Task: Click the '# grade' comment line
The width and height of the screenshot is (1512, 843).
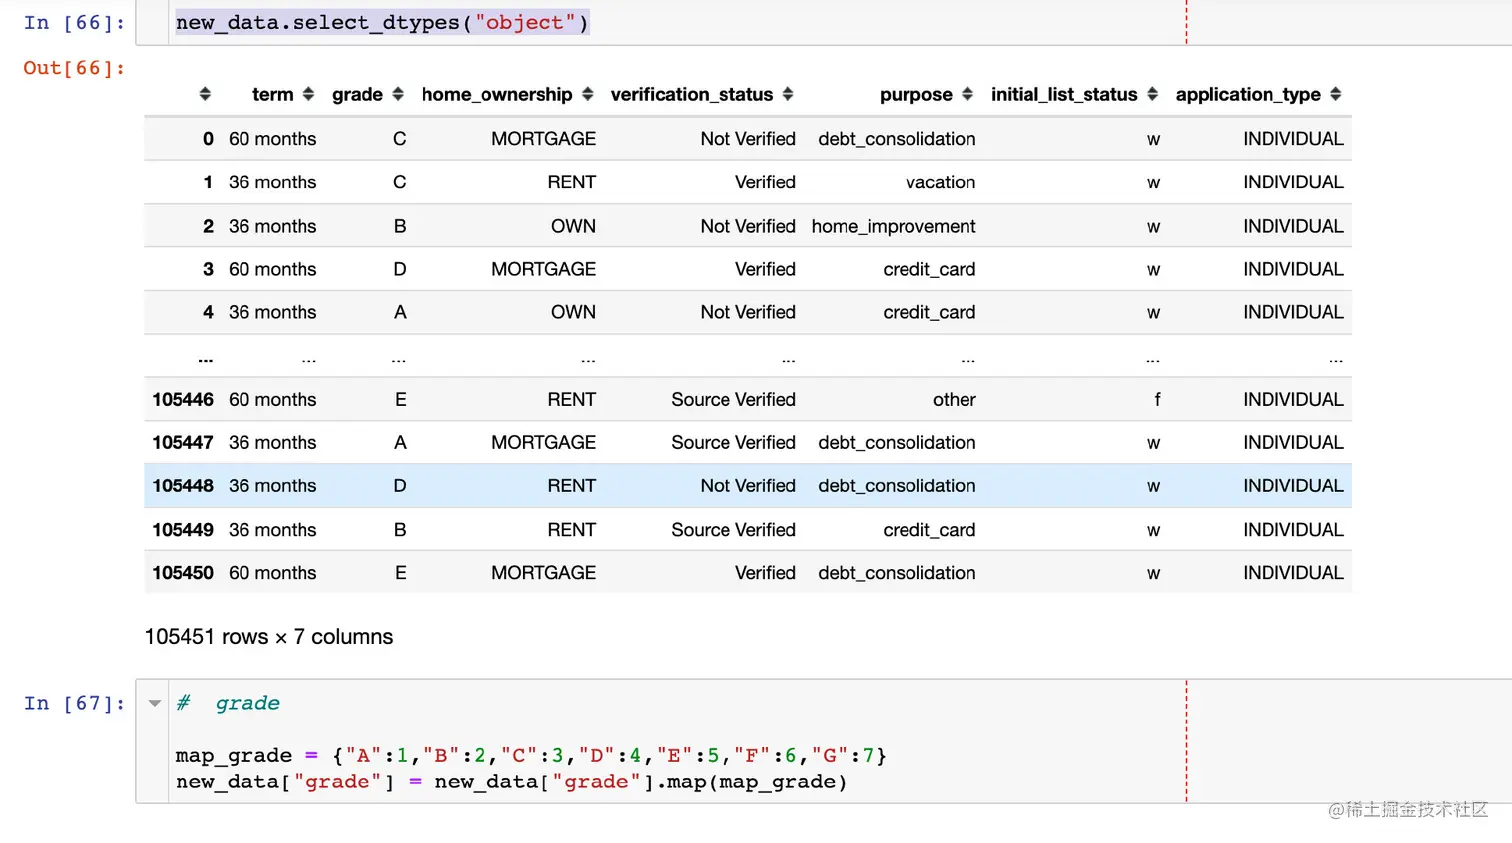Action: point(228,703)
